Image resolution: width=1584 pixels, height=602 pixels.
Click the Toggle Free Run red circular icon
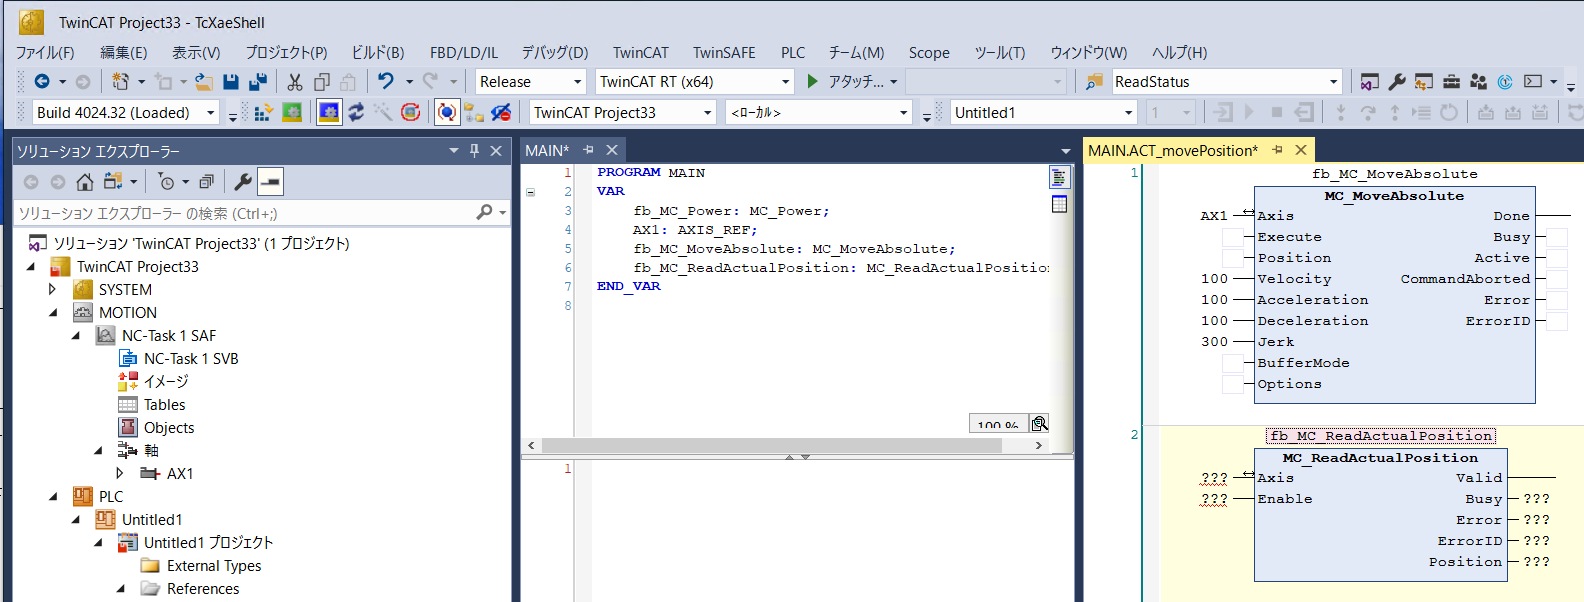tap(410, 113)
